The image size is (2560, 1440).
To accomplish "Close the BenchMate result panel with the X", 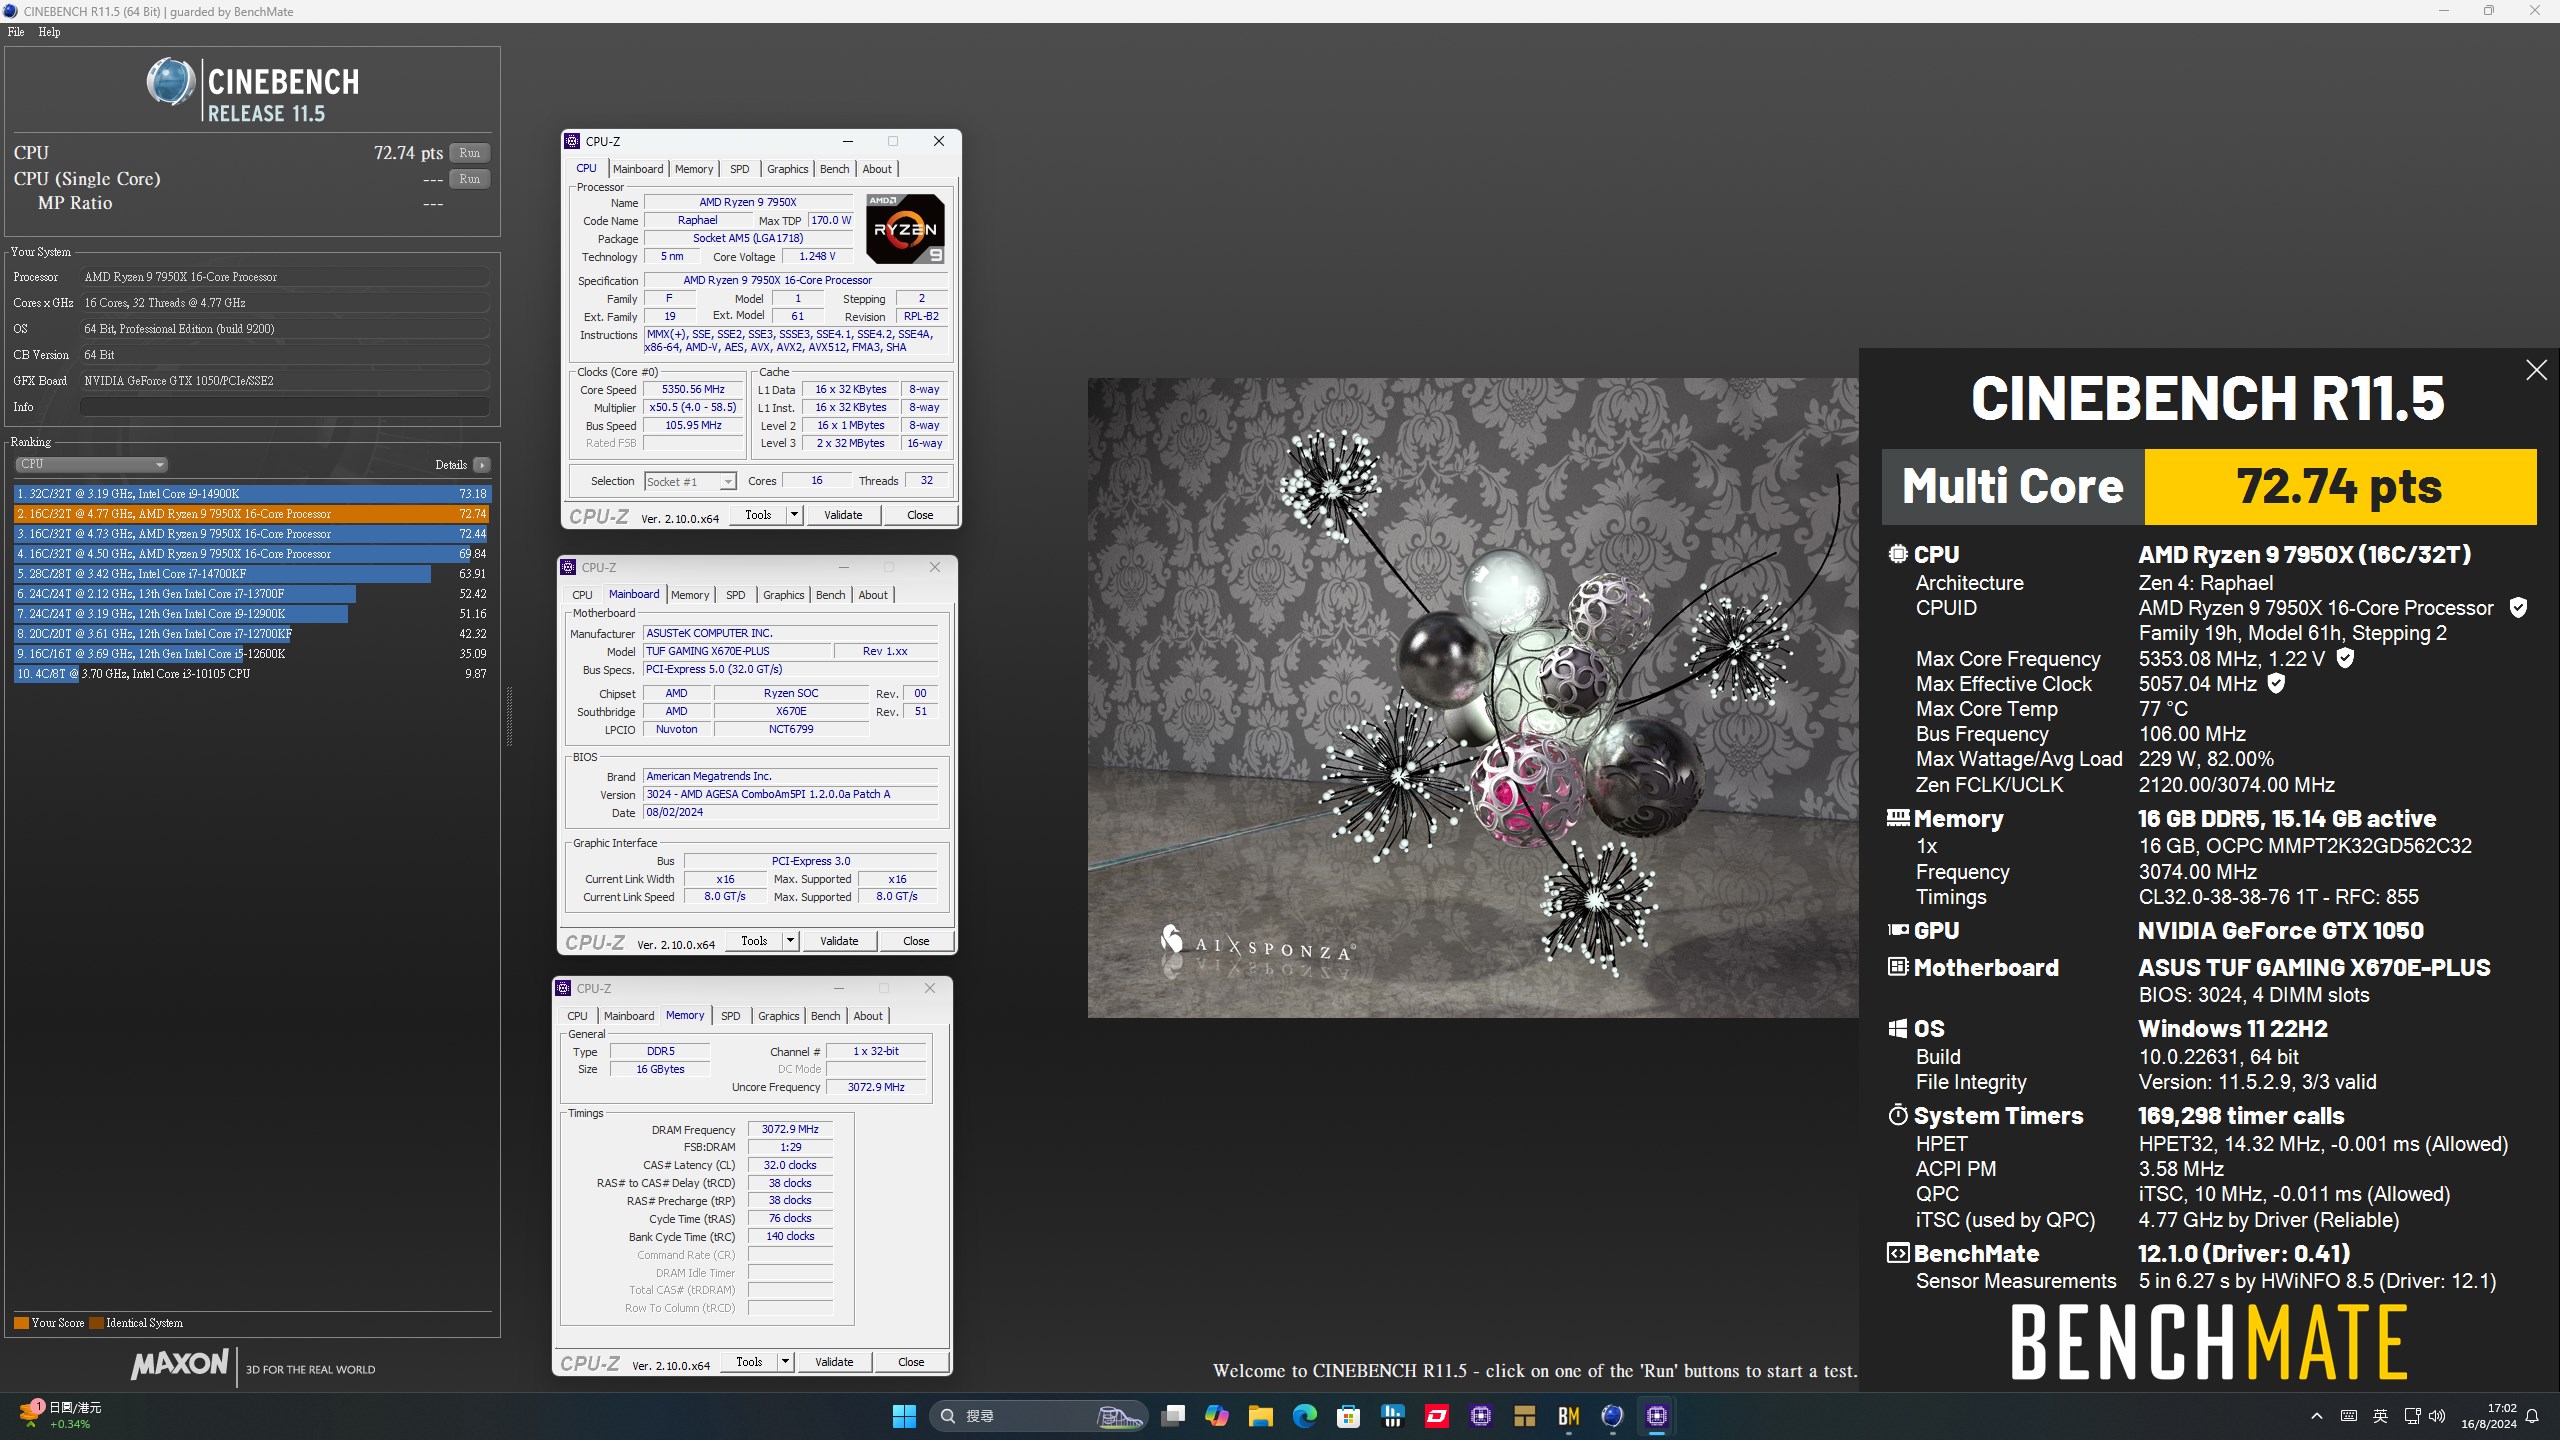I will coord(2536,371).
